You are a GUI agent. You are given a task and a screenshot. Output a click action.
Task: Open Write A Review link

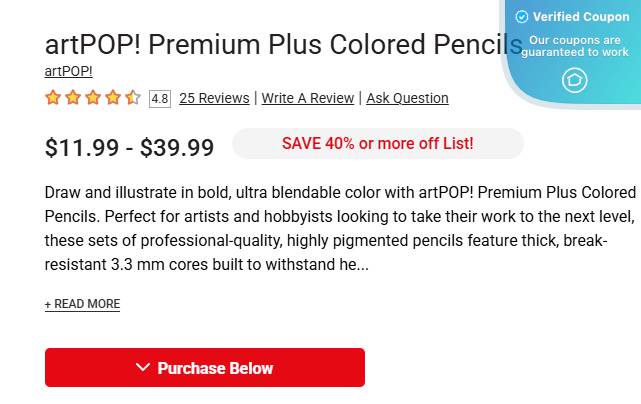pyautogui.click(x=308, y=98)
